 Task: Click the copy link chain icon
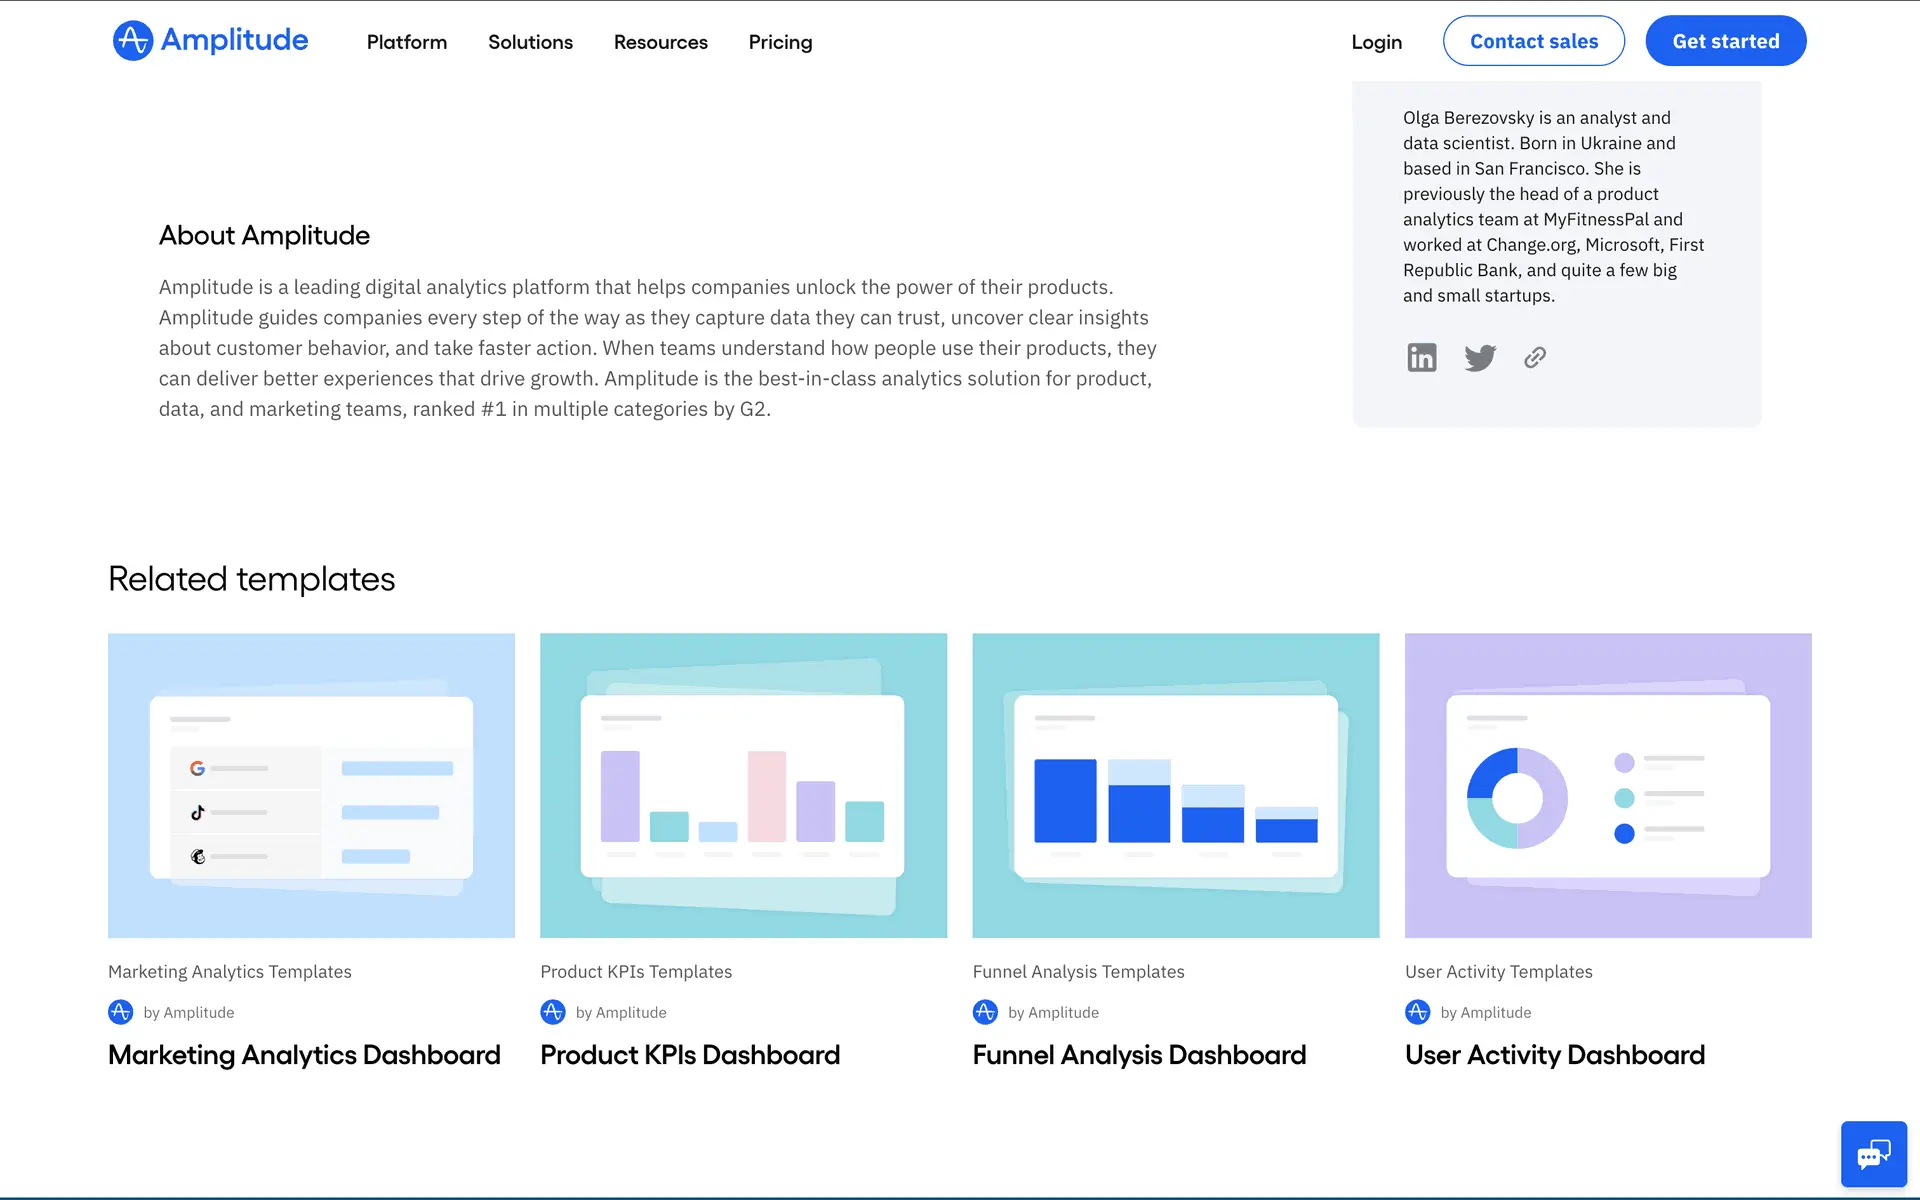tap(1535, 357)
